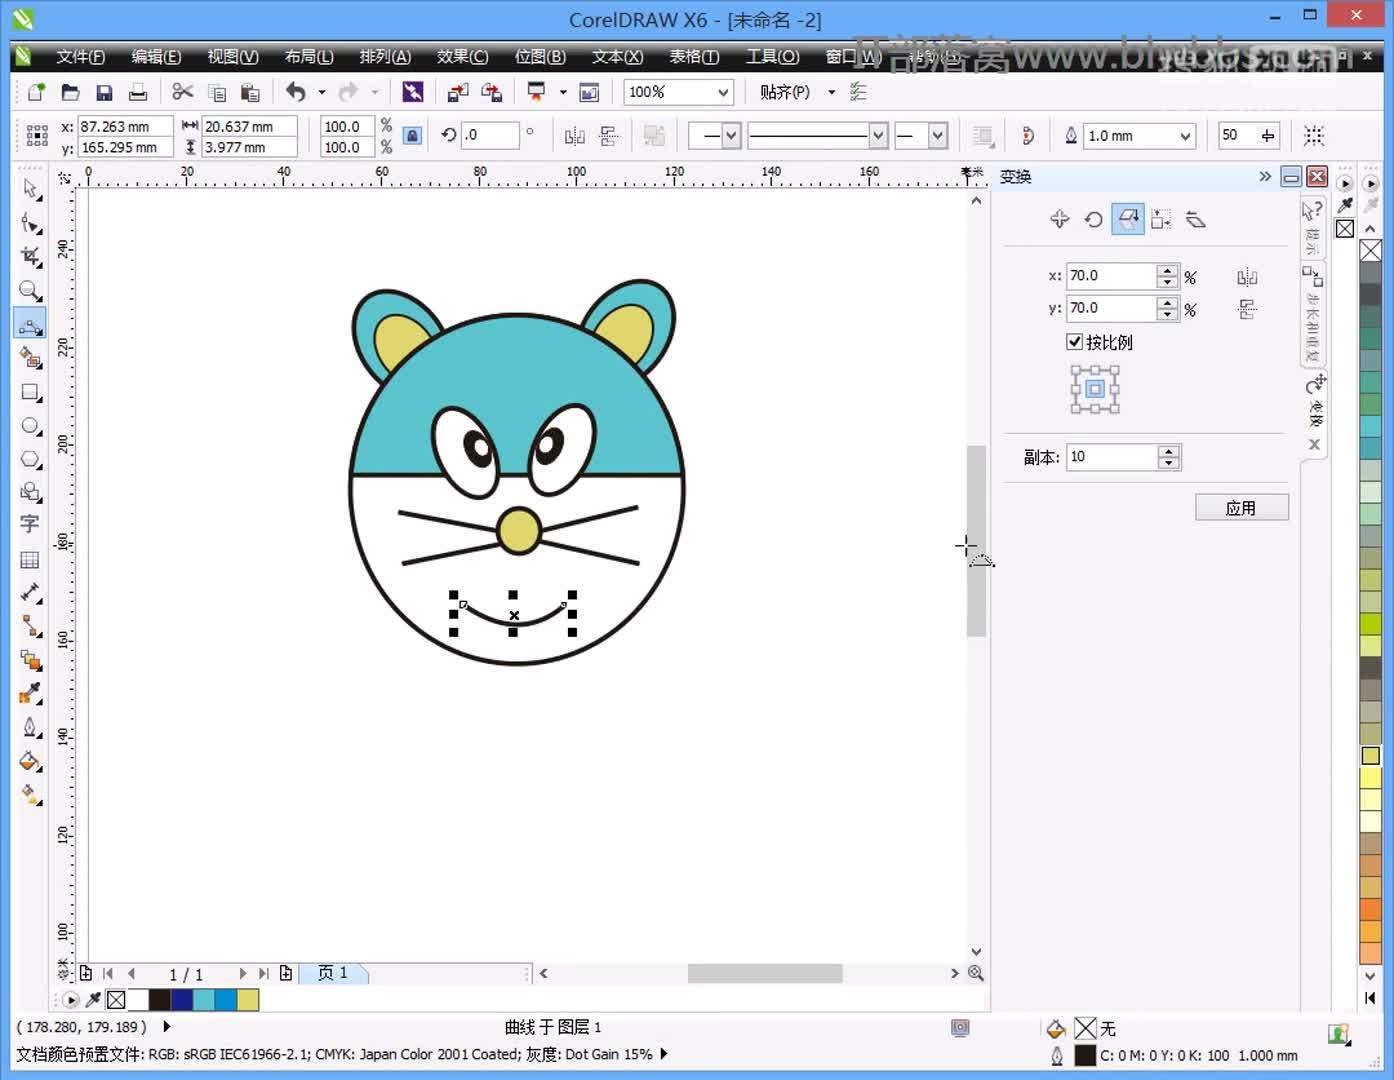The width and height of the screenshot is (1394, 1080).
Task: Open the 视图 menu
Action: (x=233, y=56)
